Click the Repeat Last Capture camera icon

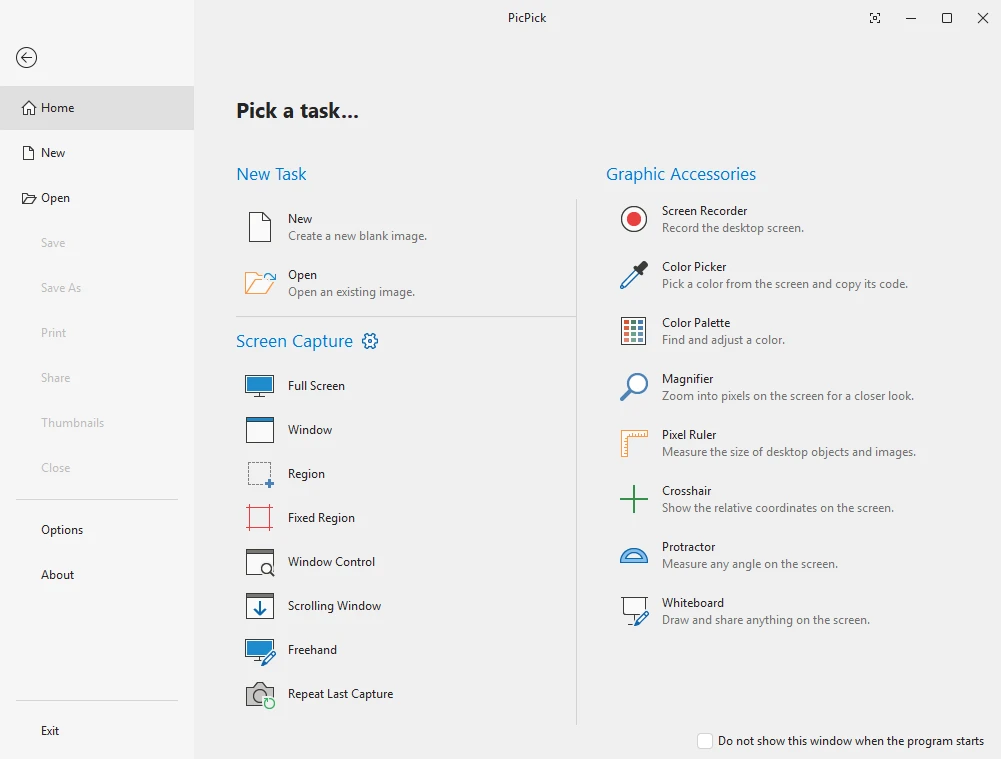(x=260, y=695)
